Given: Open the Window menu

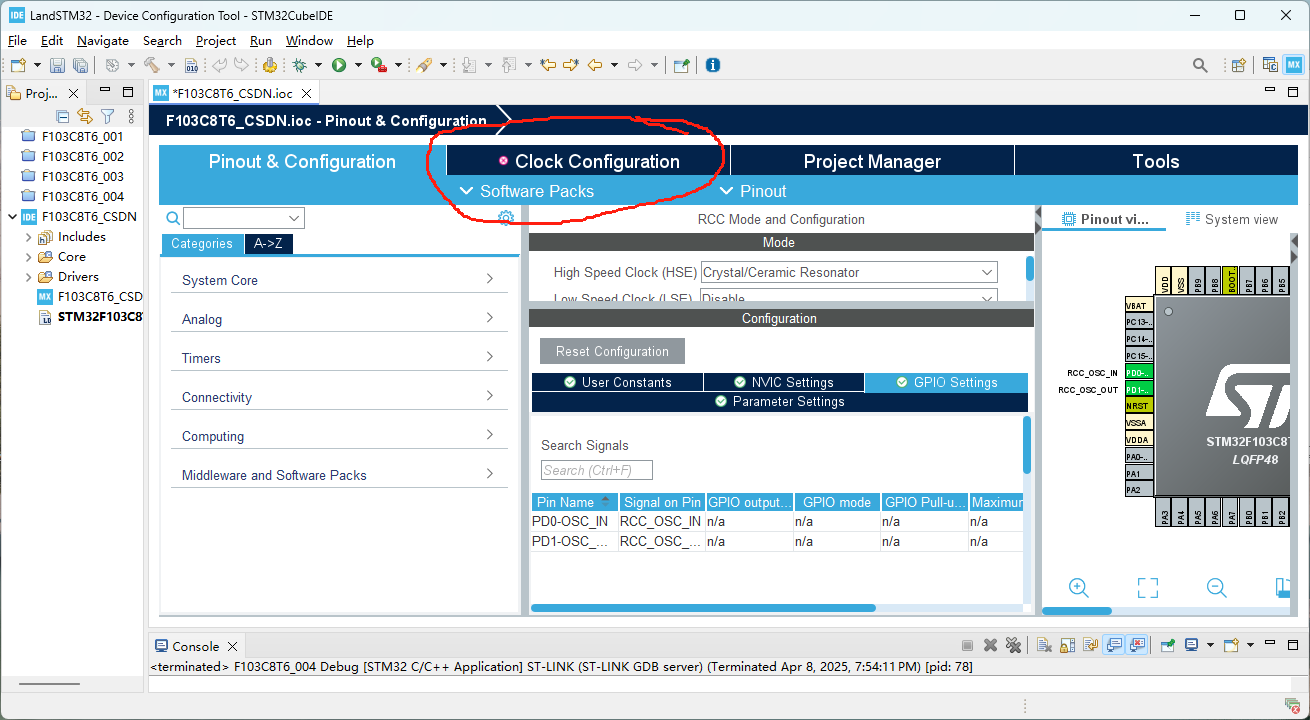Looking at the screenshot, I should [309, 41].
